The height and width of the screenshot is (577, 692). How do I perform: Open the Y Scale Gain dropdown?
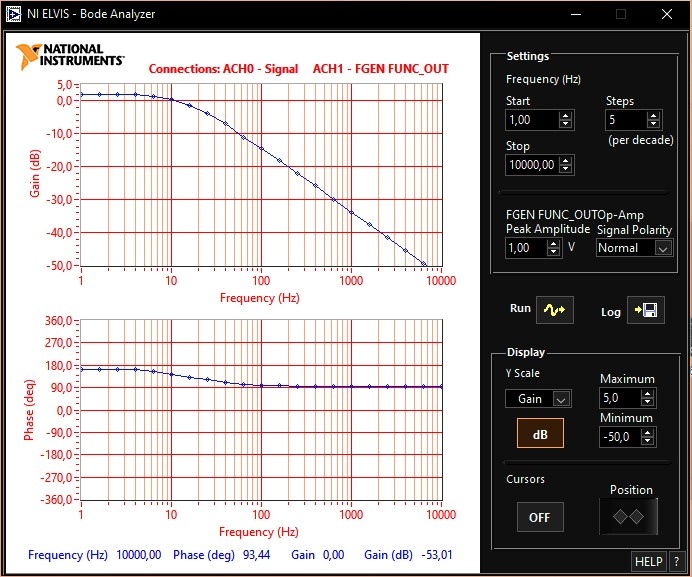(x=538, y=399)
